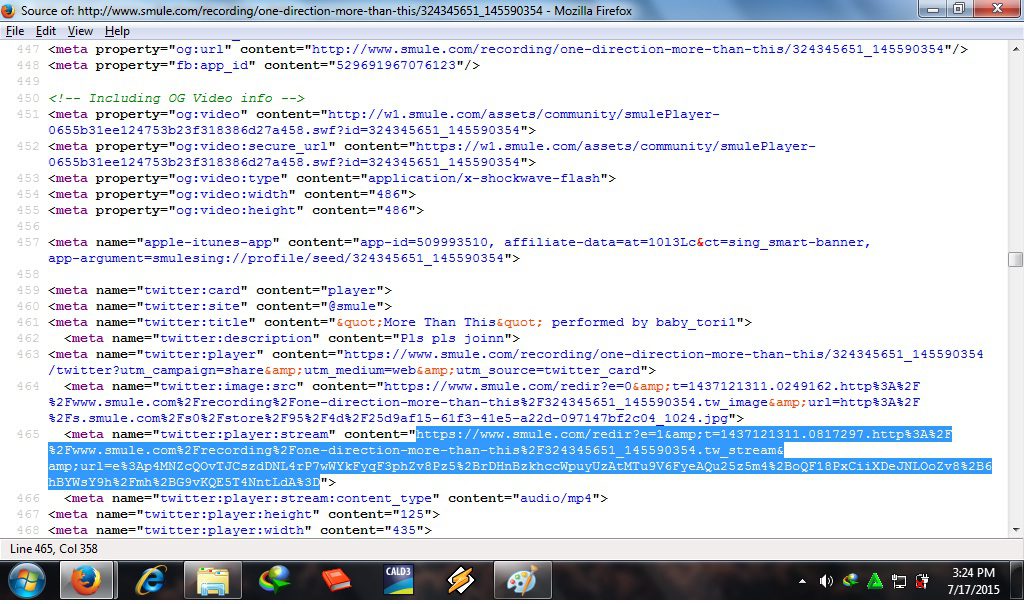The width and height of the screenshot is (1026, 604).
Task: Open the CALD3 dictionary taskbar icon
Action: [398, 581]
